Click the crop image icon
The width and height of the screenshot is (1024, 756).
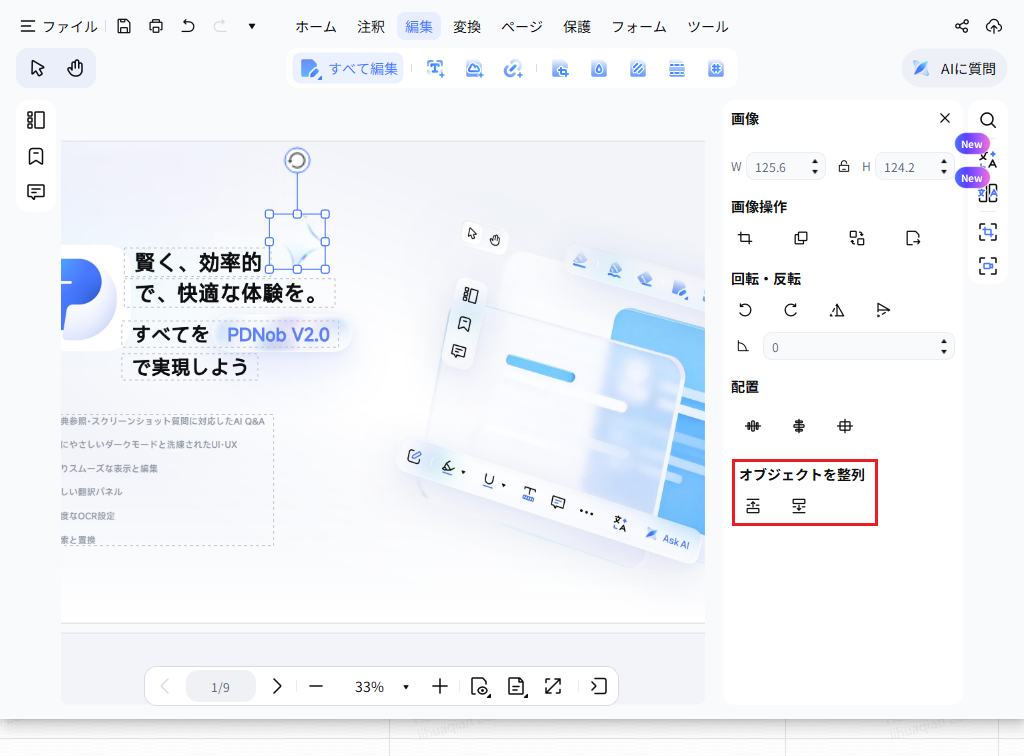click(x=745, y=238)
